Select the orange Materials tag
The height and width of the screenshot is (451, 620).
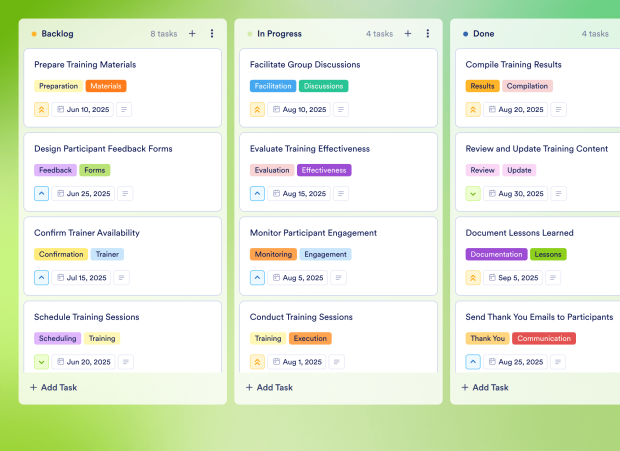tap(106, 86)
